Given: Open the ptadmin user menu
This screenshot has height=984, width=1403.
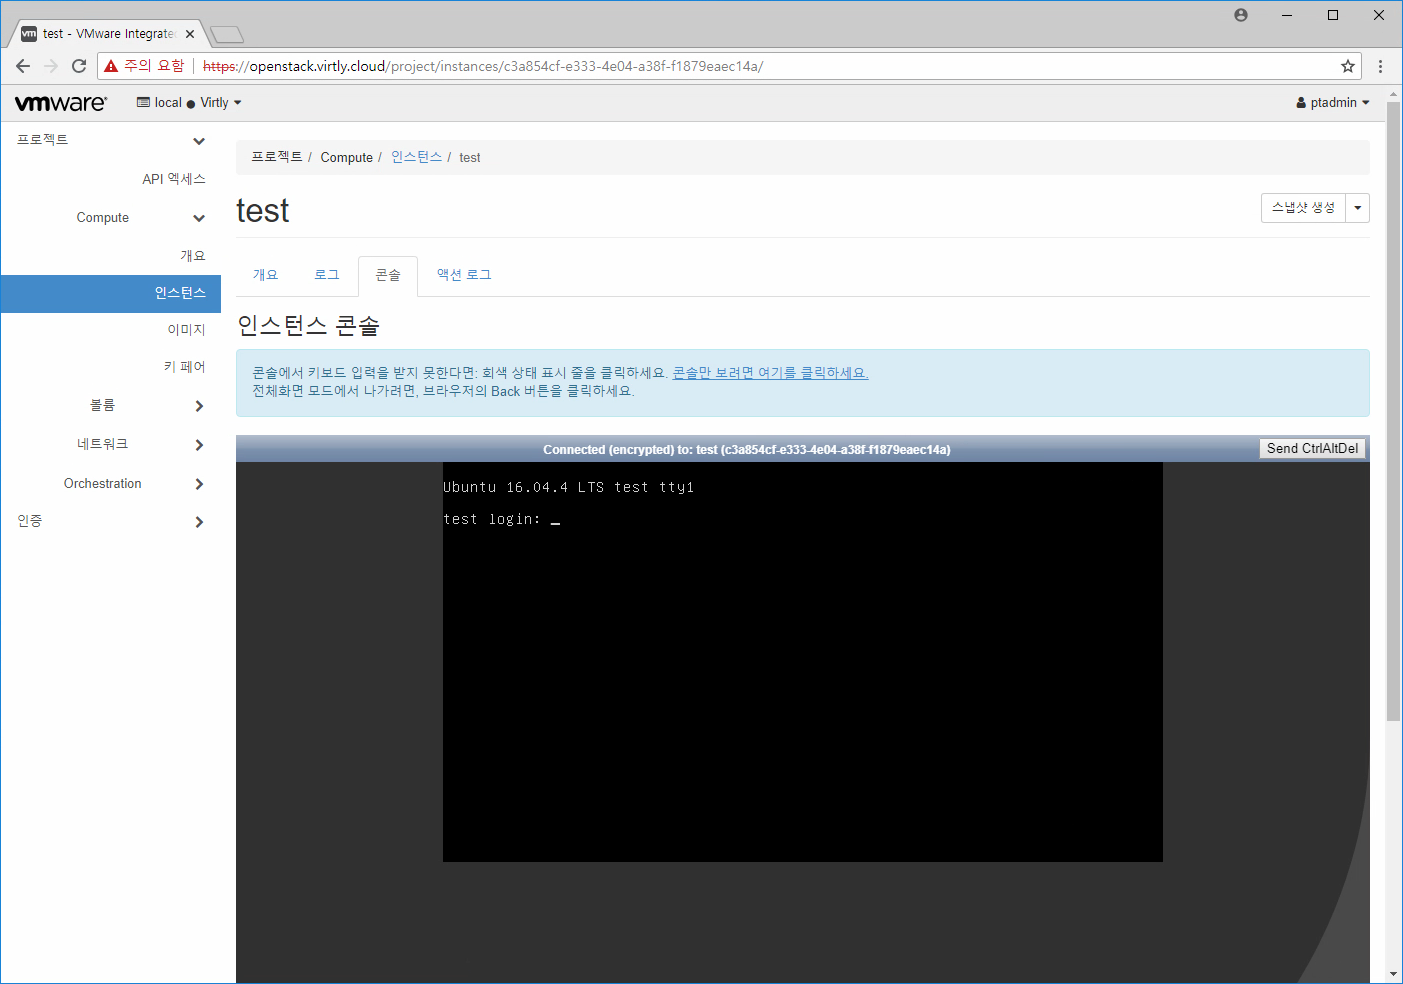Looking at the screenshot, I should tap(1333, 103).
